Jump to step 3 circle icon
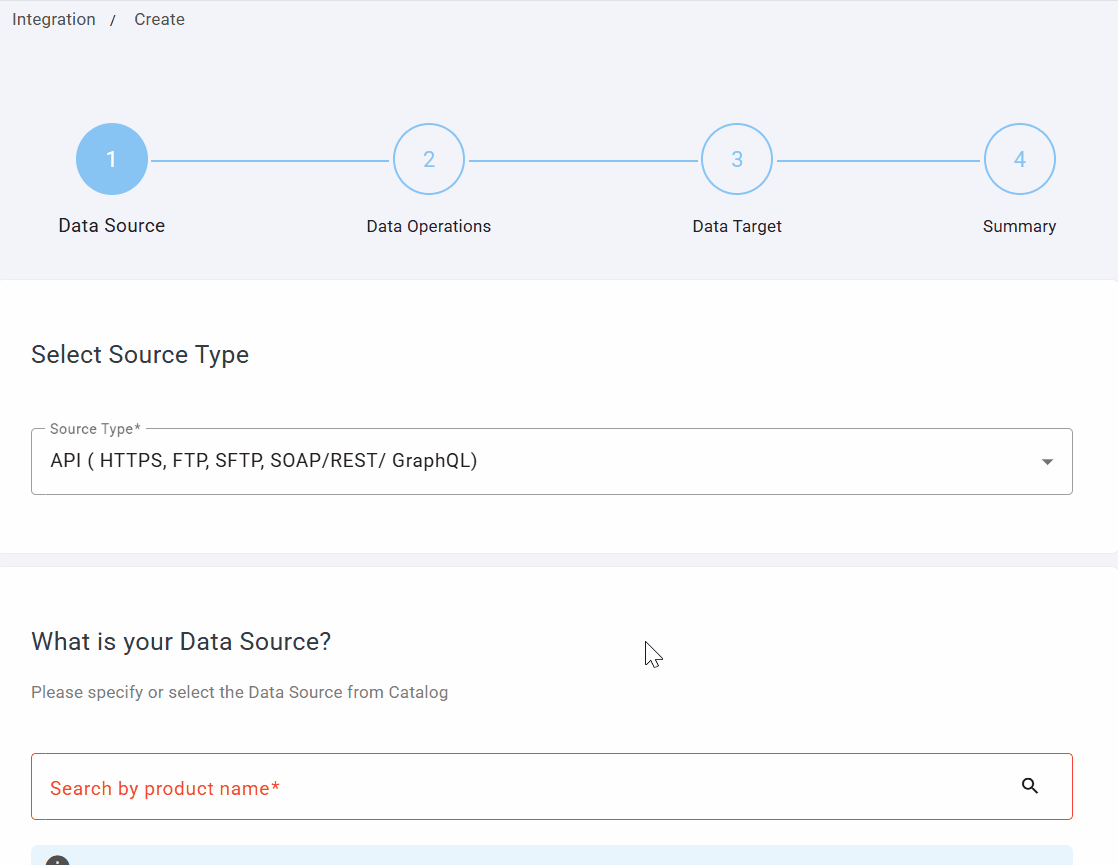The height and width of the screenshot is (865, 1118). 737,159
